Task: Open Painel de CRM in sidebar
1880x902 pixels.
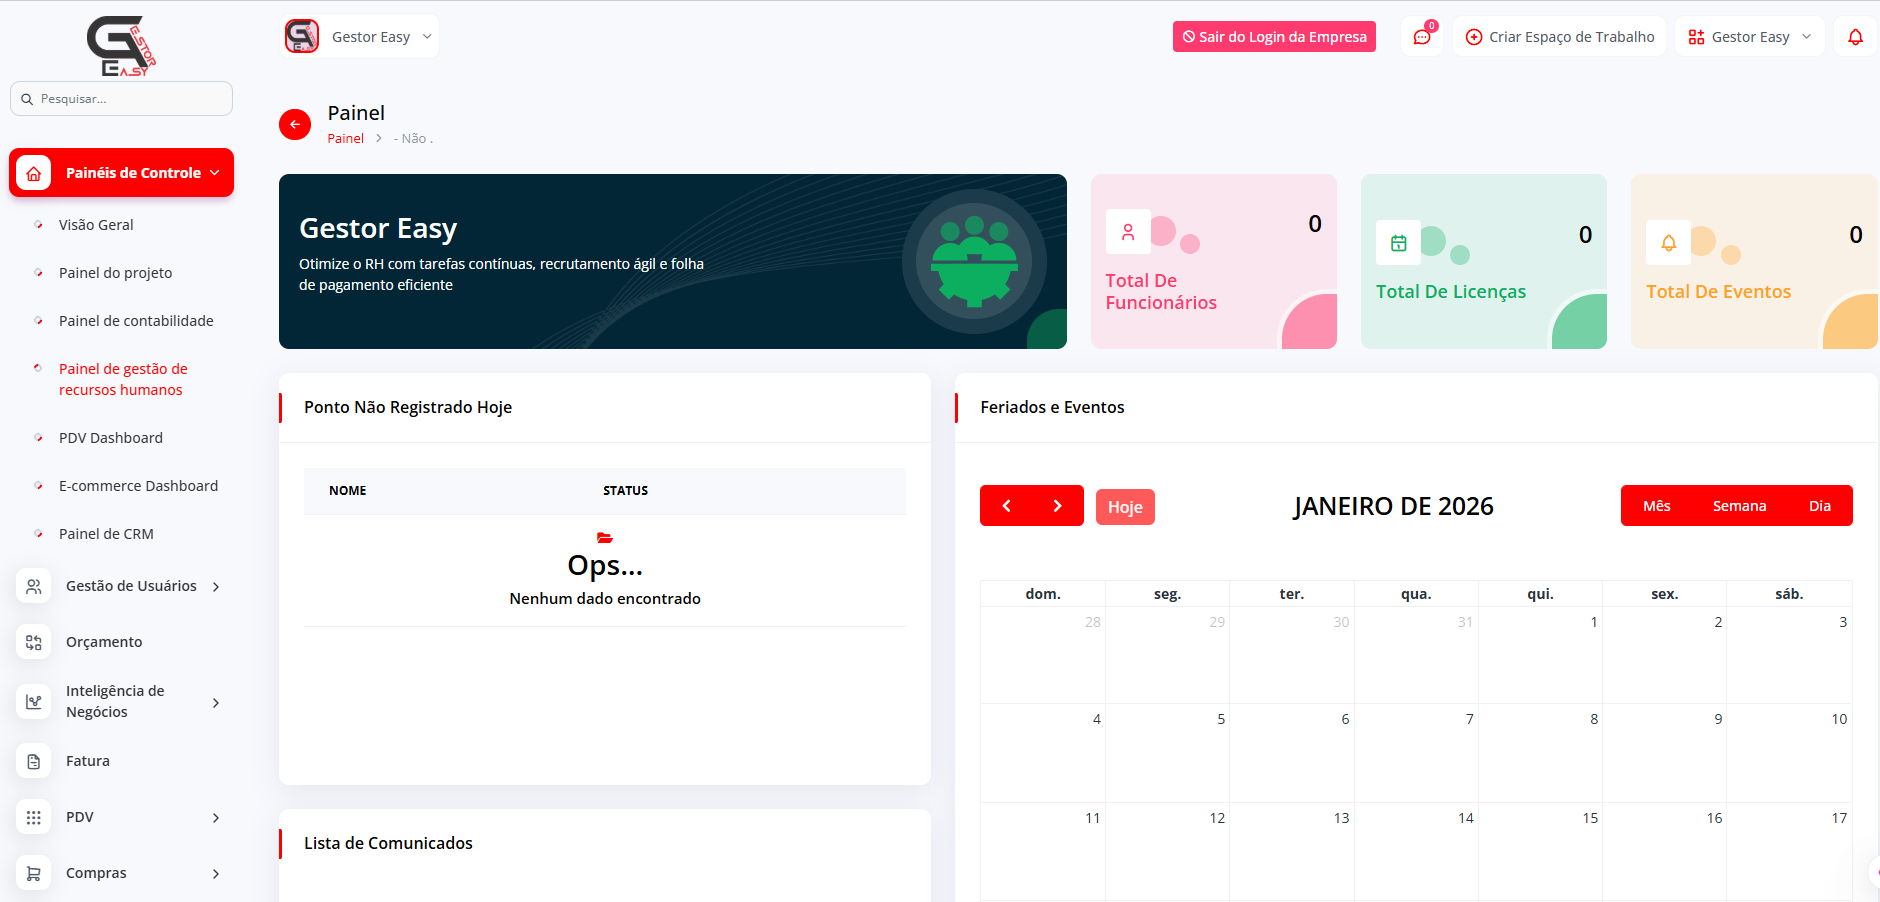Action: tap(106, 534)
